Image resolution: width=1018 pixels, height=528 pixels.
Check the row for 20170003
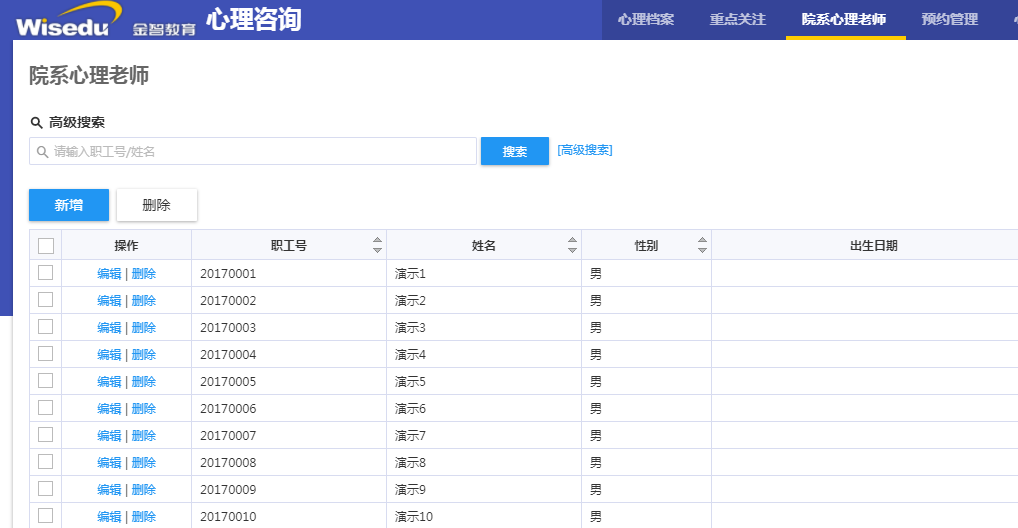tap(45, 327)
